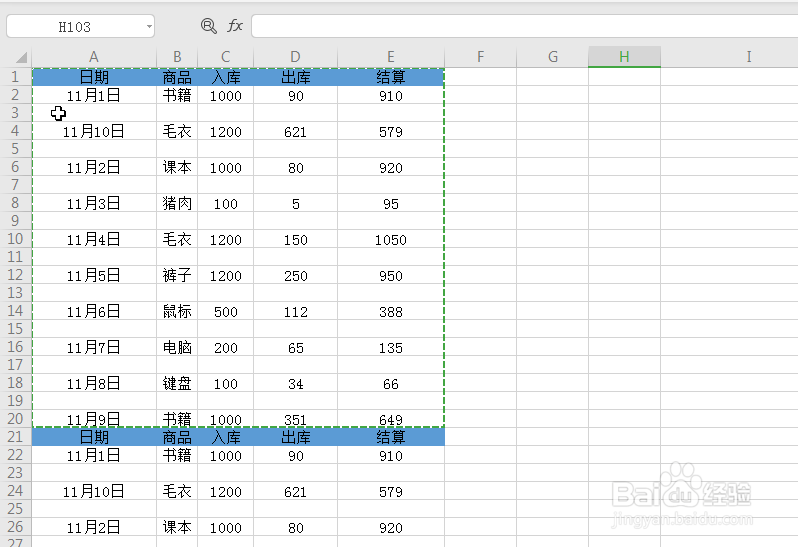Expand the Name Box dropdown arrow
This screenshot has width=798, height=547.
[x=149, y=26]
